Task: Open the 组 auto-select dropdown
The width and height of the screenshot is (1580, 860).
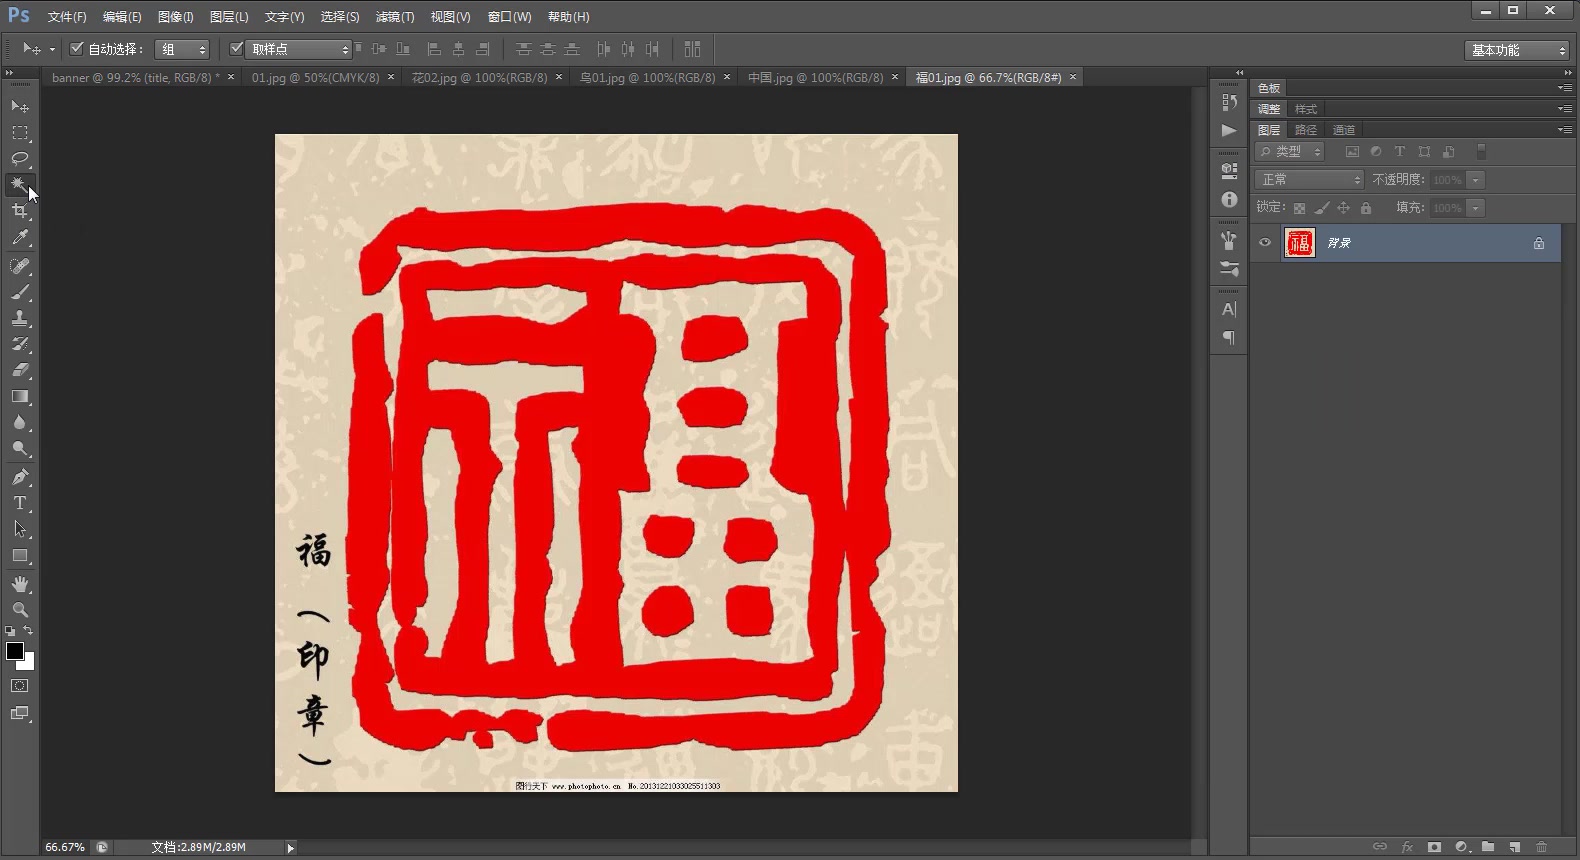Action: click(182, 49)
